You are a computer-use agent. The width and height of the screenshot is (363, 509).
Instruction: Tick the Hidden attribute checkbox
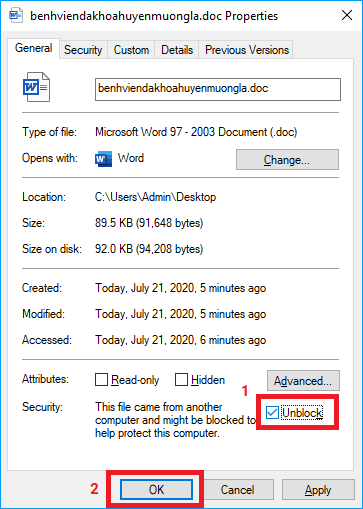(181, 380)
